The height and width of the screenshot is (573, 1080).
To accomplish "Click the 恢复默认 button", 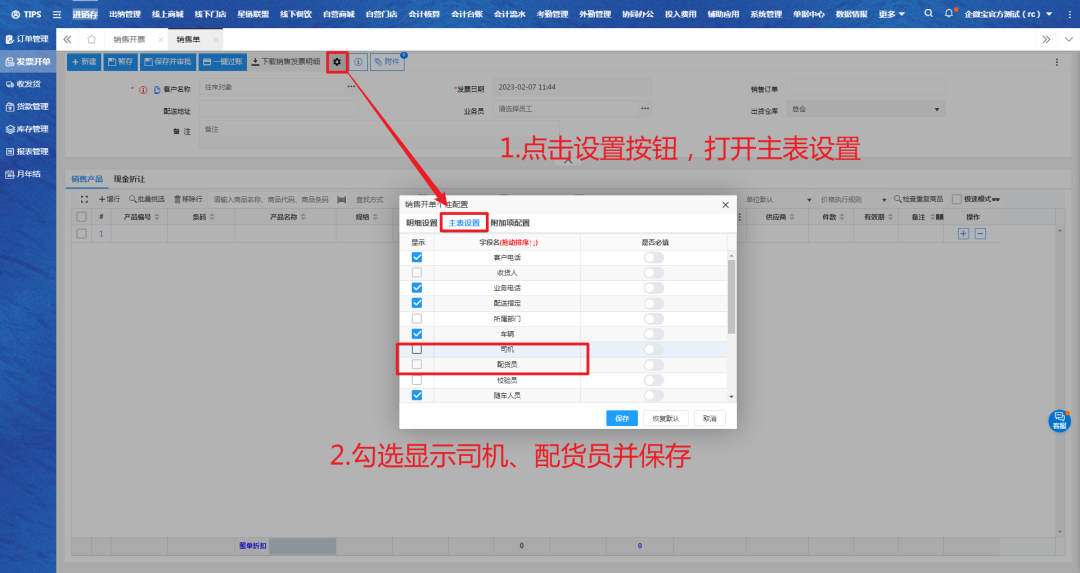I will (x=666, y=419).
